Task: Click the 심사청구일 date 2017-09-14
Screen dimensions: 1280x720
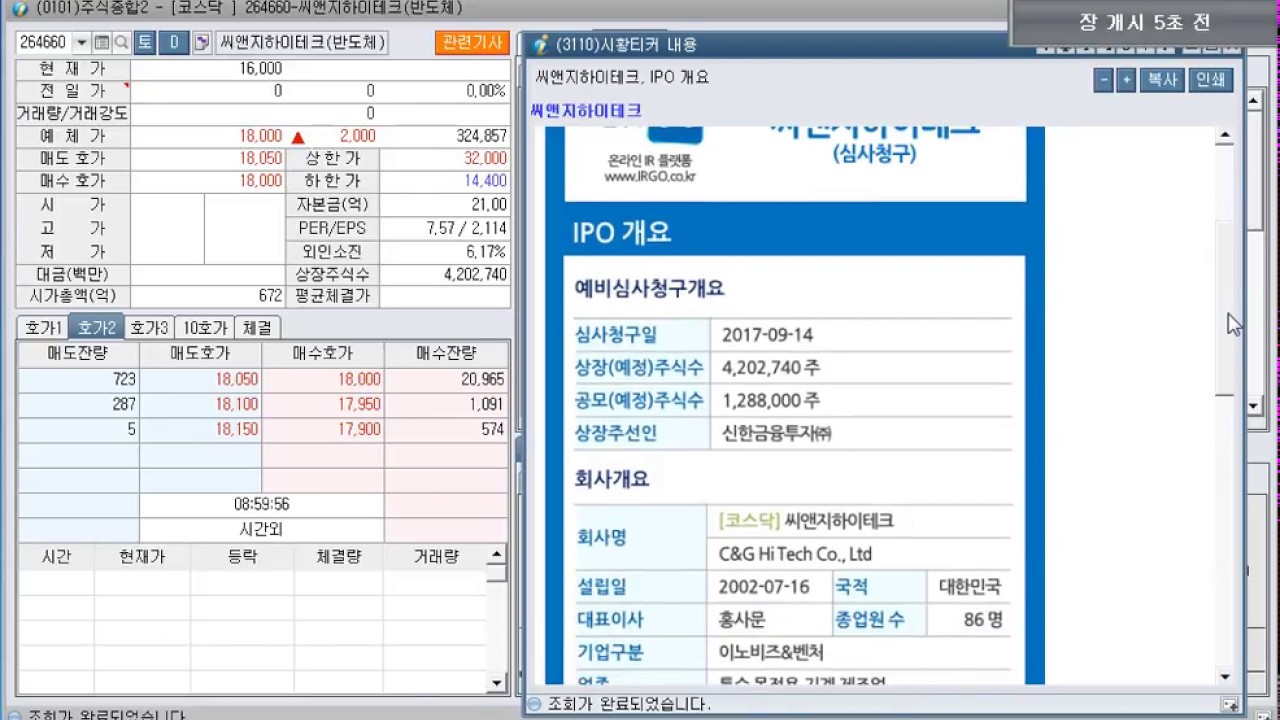Action: coord(766,335)
